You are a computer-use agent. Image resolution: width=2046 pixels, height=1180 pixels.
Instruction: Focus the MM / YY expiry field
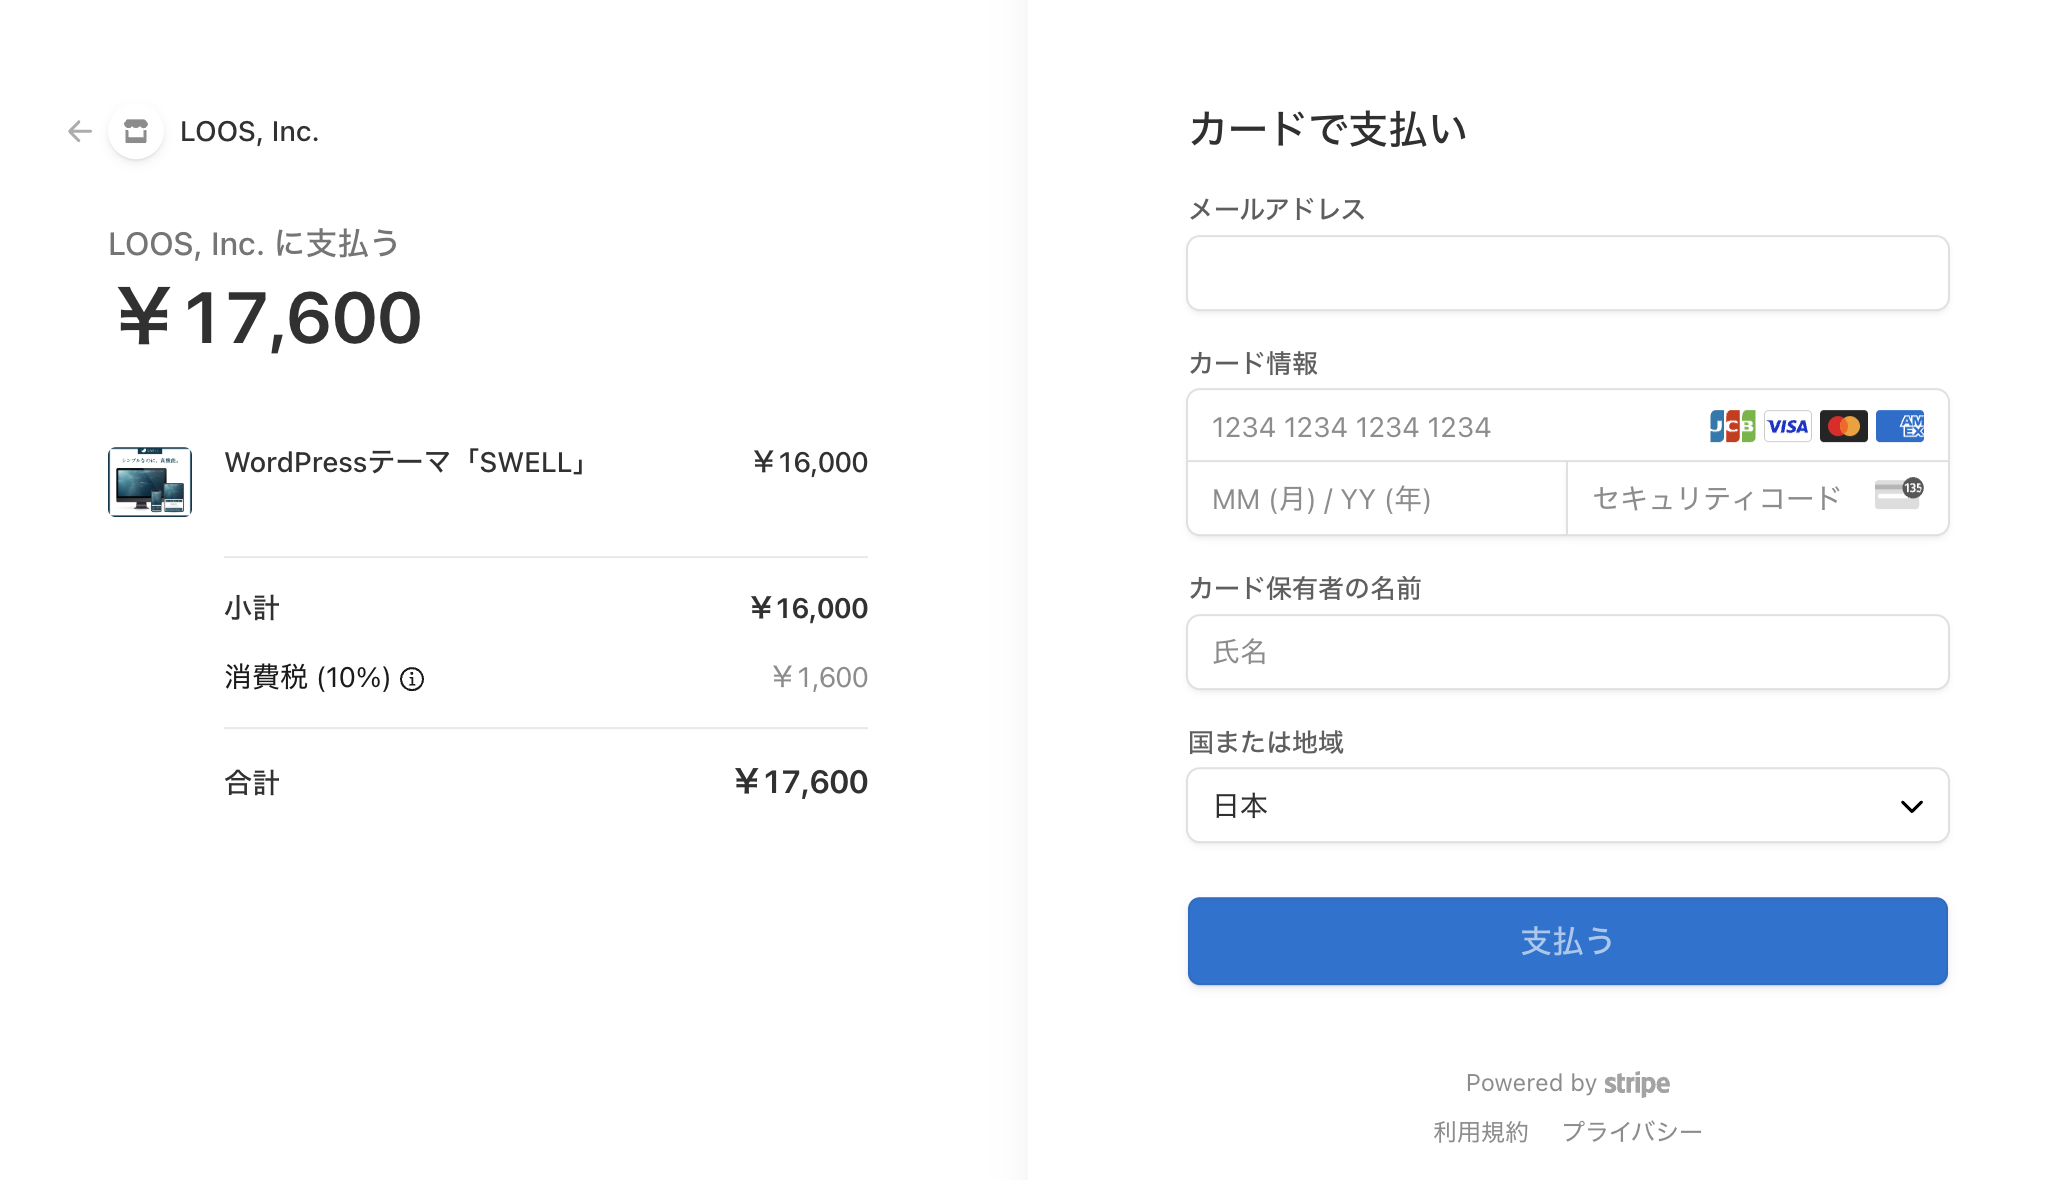[1376, 498]
